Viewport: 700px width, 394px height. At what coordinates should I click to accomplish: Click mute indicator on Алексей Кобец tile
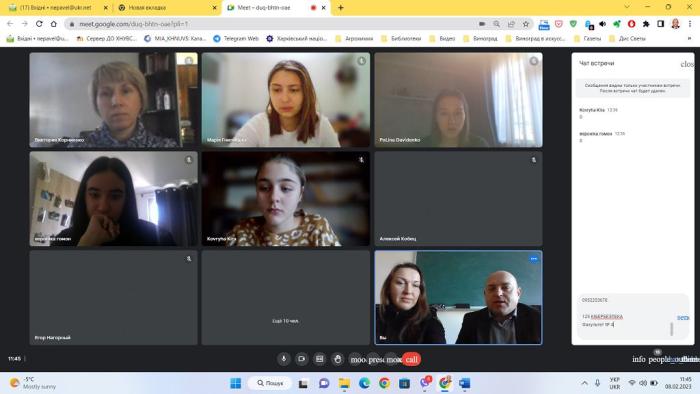click(x=533, y=160)
